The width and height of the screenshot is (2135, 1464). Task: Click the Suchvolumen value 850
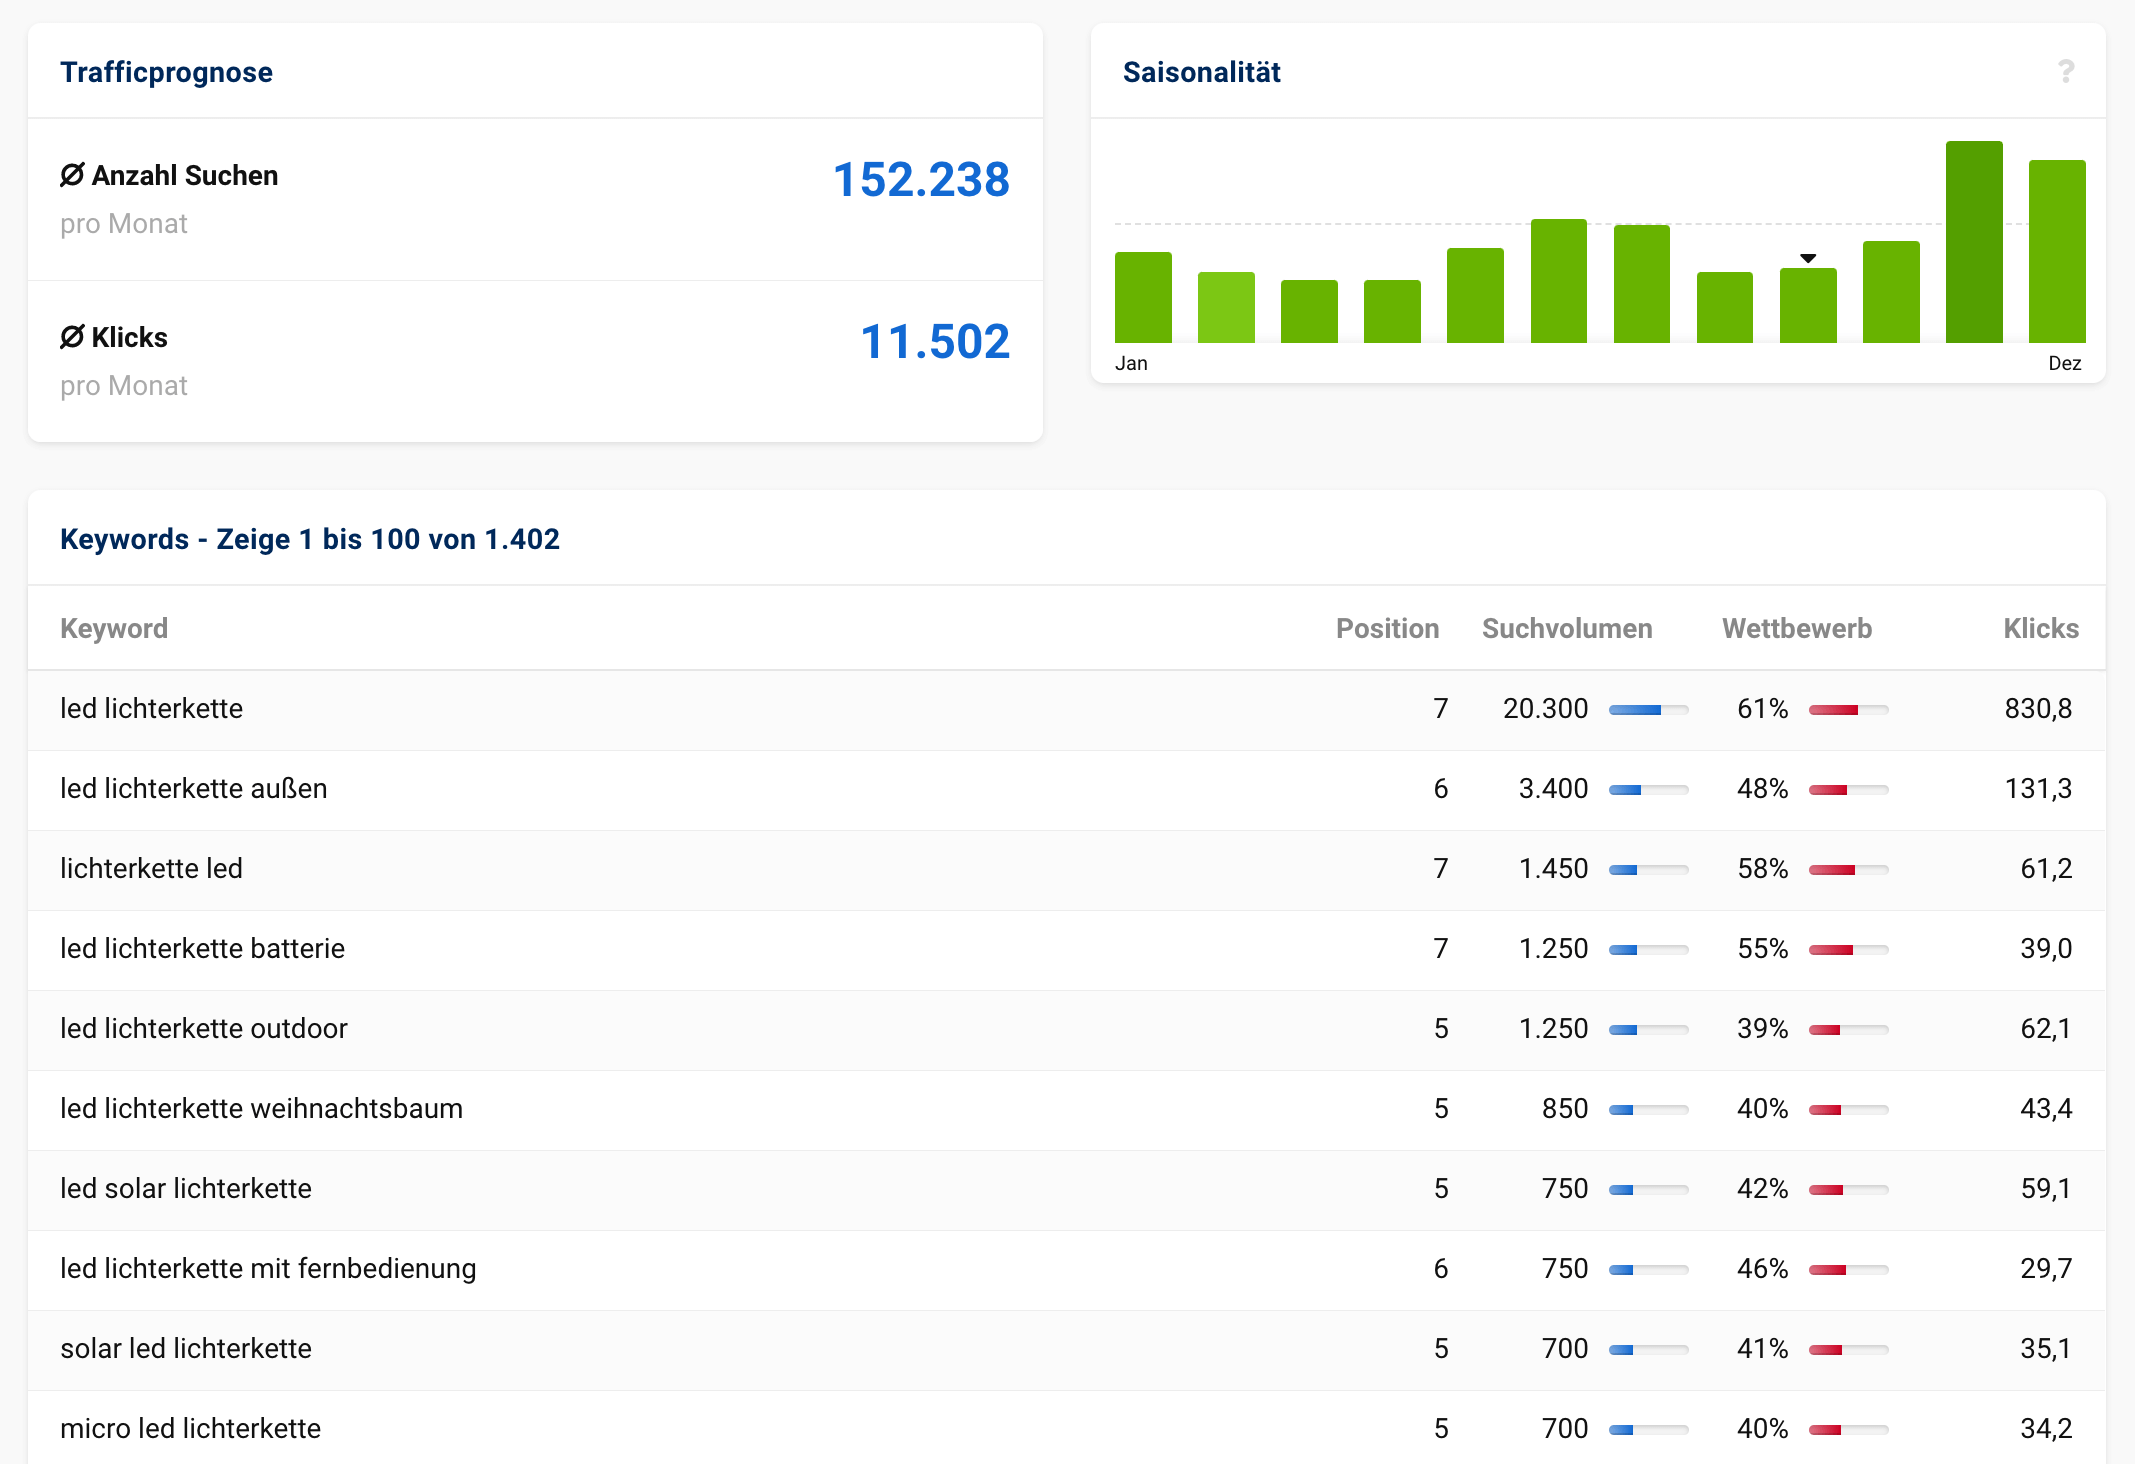(1565, 1108)
